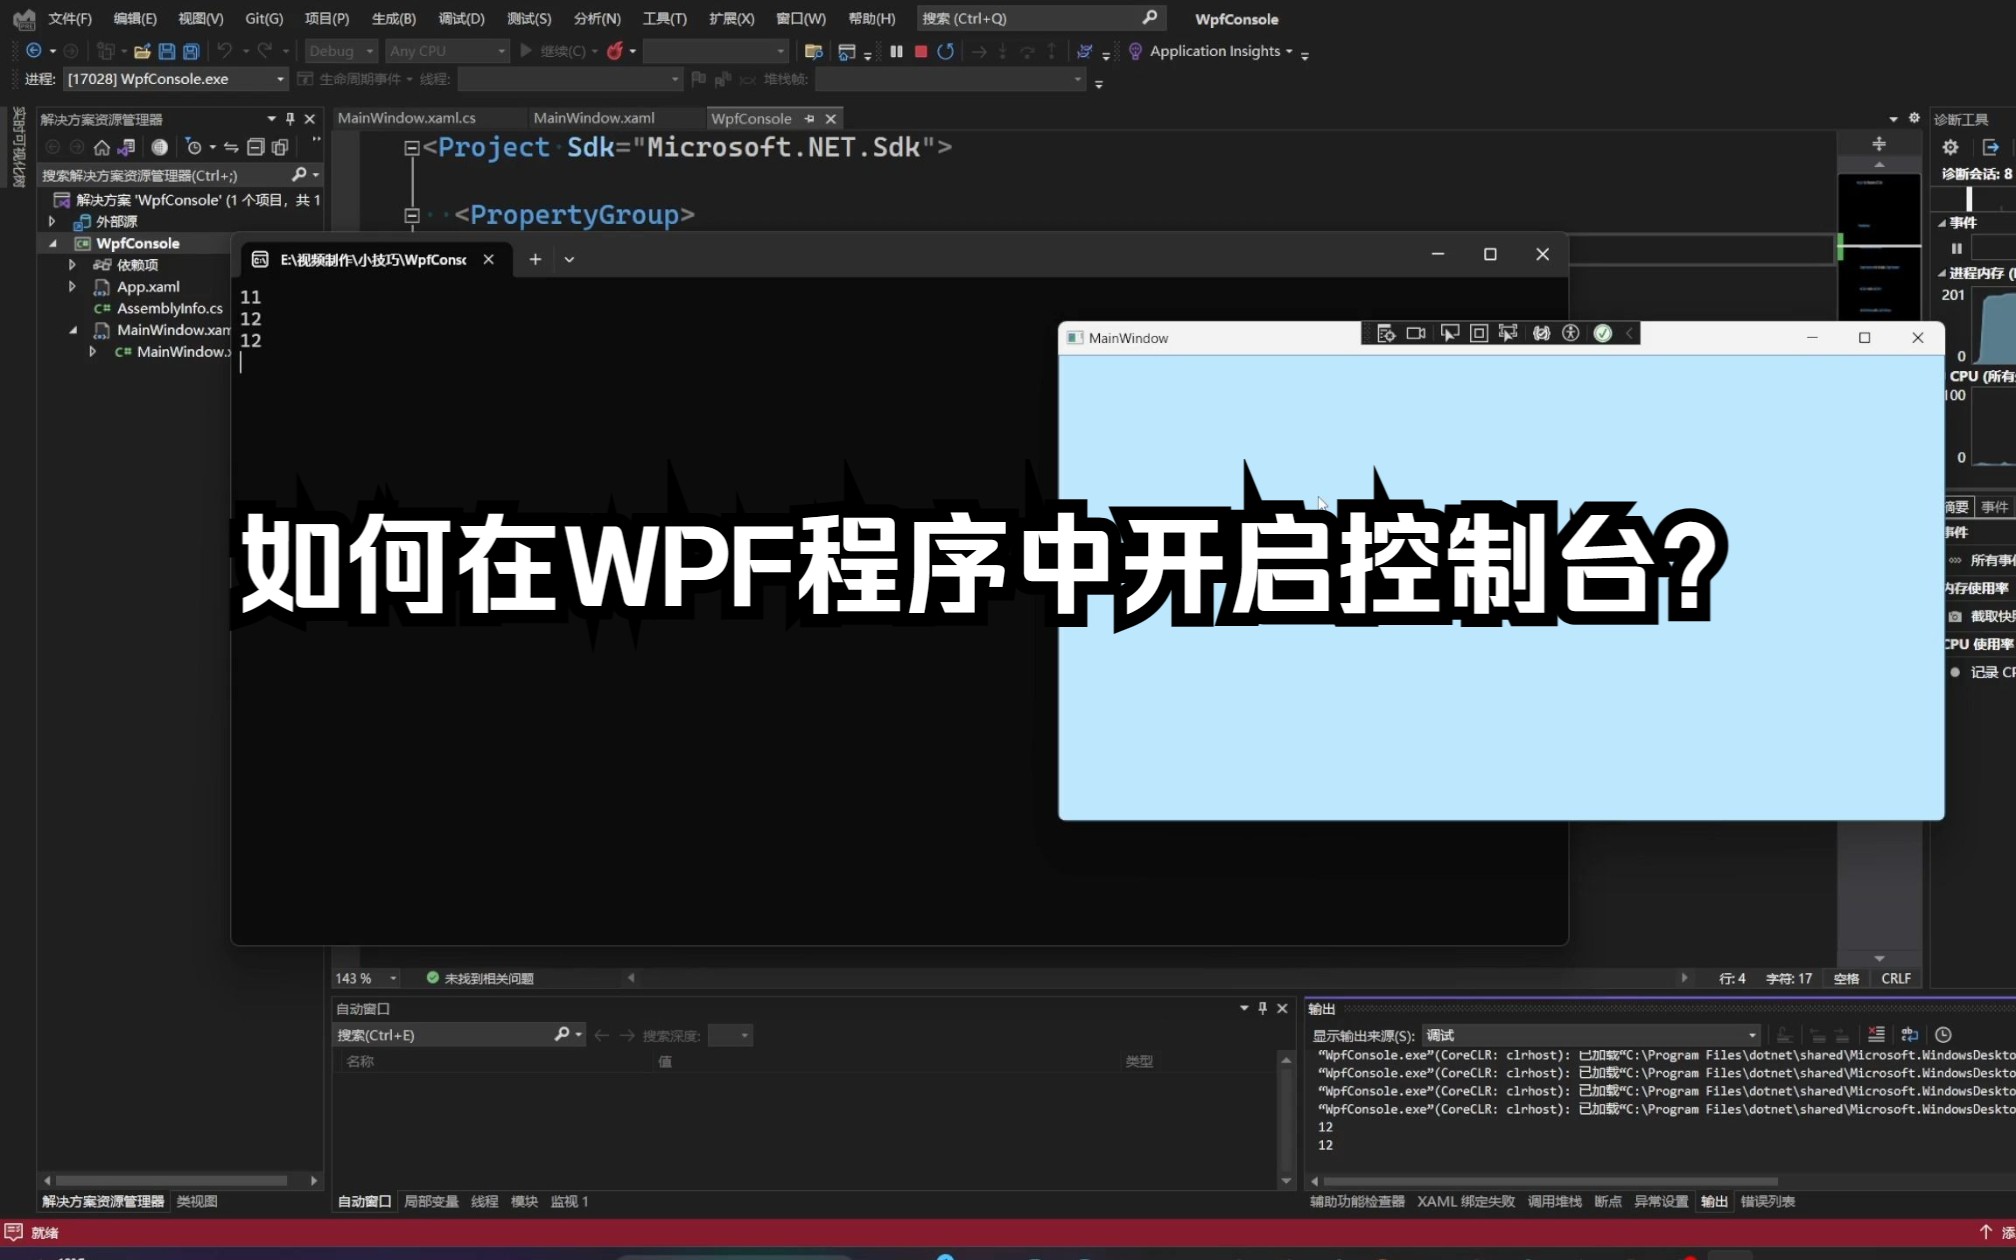Toggle auto-hide pin on the Autos window
The width and height of the screenshot is (2016, 1260).
pos(1262,1008)
